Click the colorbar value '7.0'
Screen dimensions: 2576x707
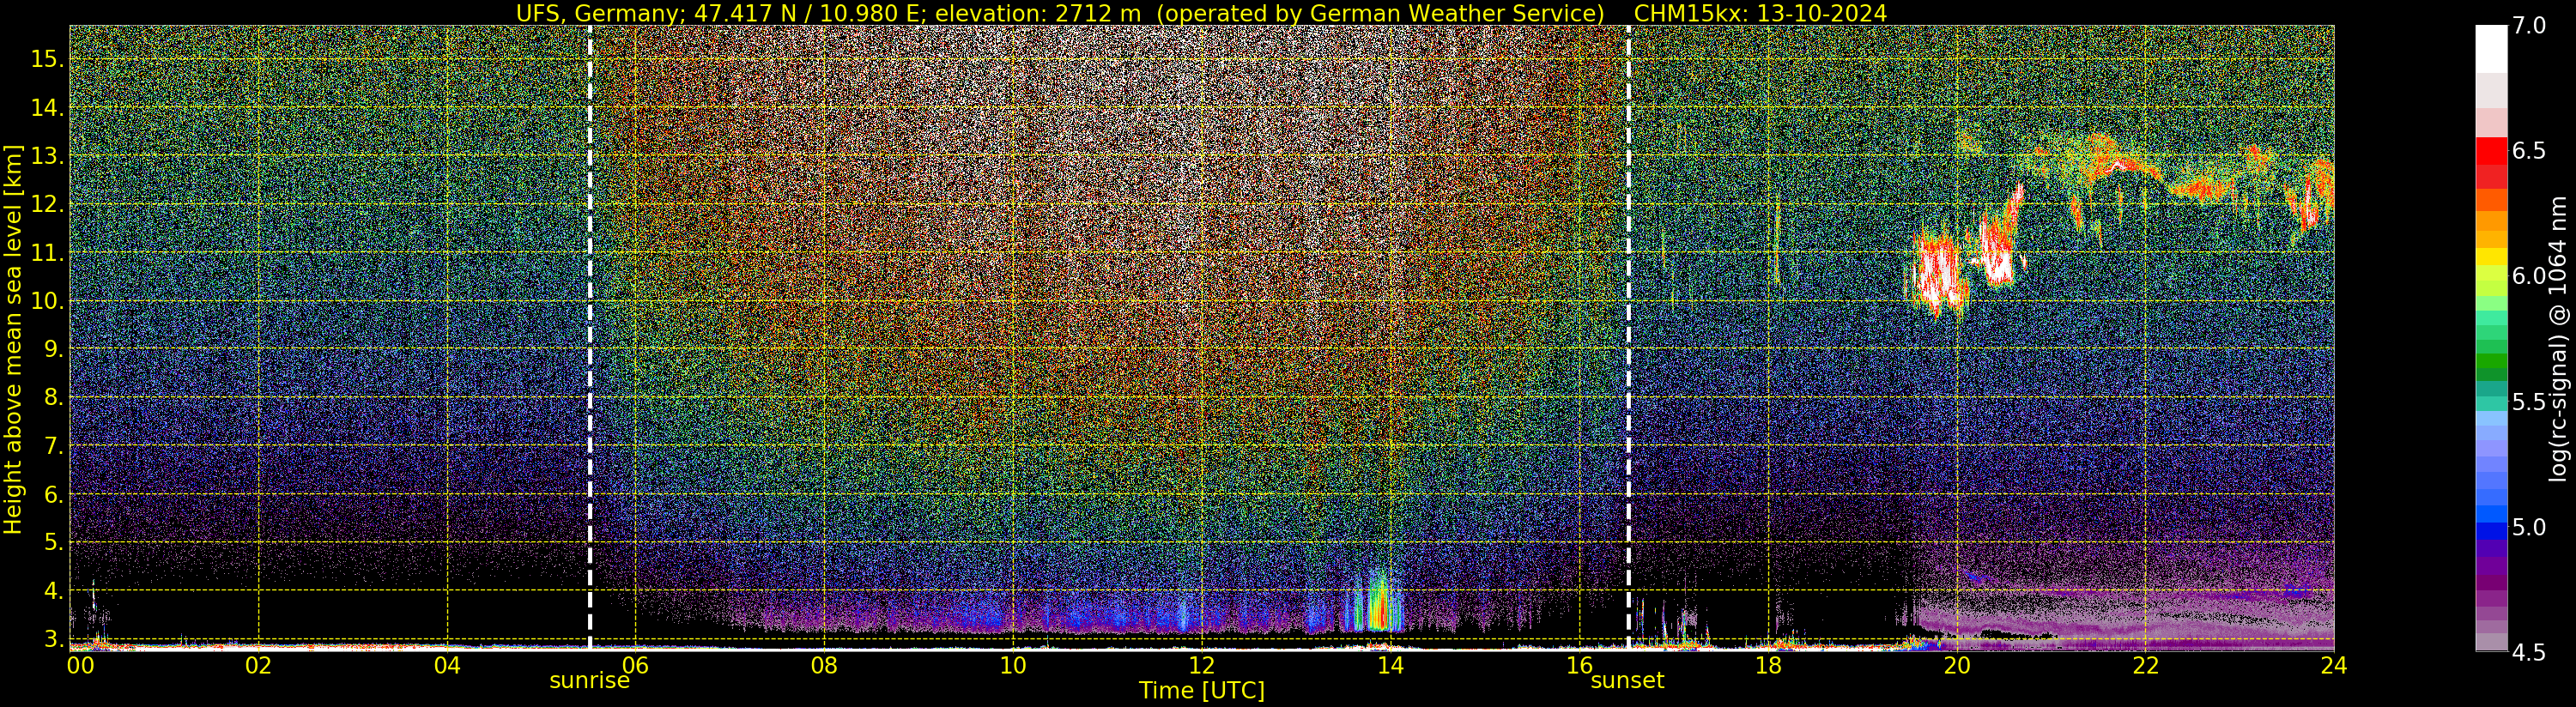2529,26
